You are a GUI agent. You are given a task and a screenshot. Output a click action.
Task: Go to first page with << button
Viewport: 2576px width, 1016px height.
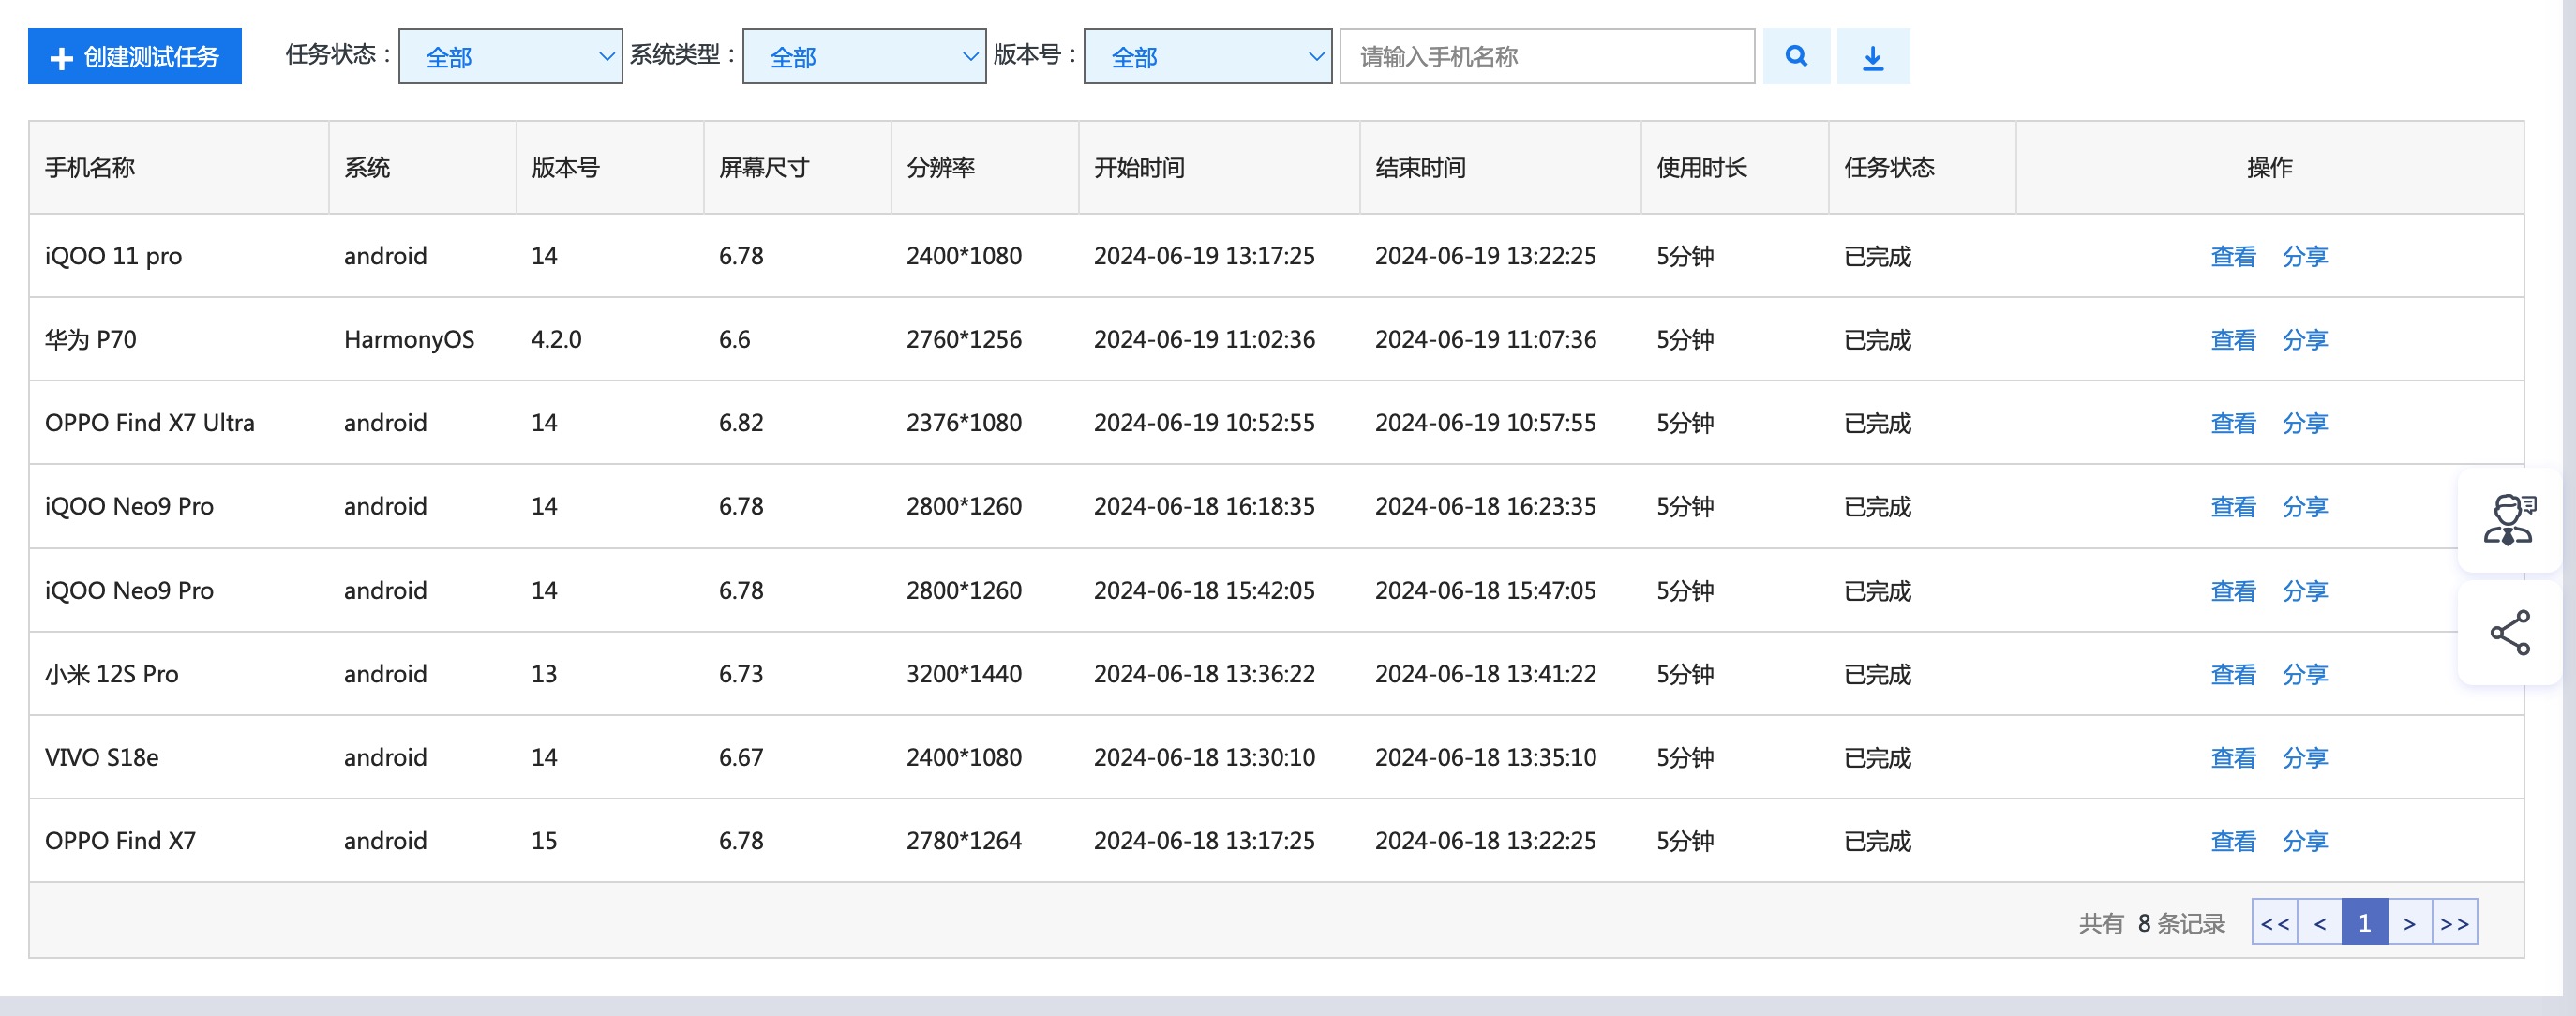(2274, 922)
